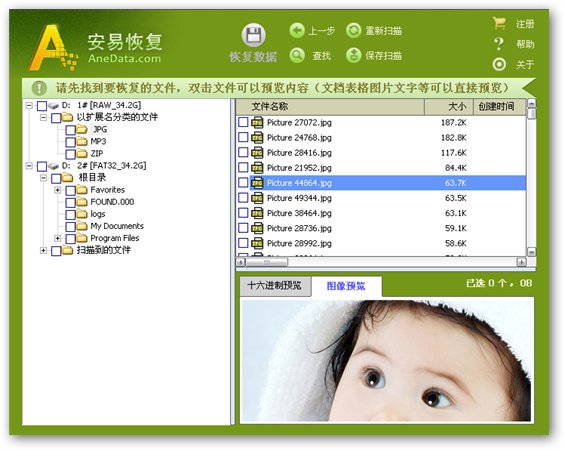Select the FOUND.000 tree label

click(112, 202)
